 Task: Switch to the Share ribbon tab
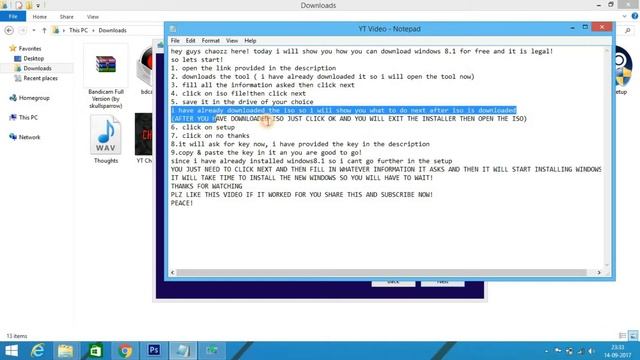[x=67, y=17]
